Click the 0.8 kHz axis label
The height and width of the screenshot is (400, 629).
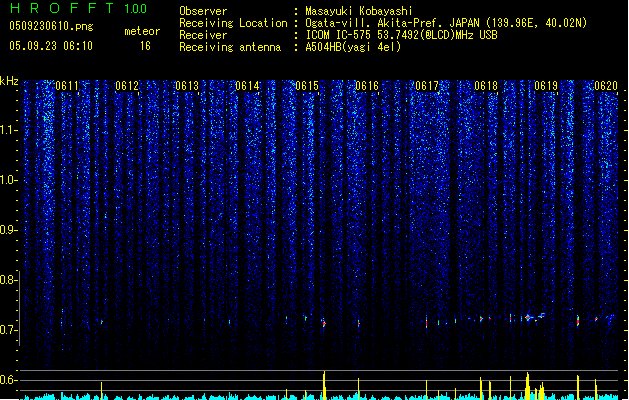click(x=8, y=280)
